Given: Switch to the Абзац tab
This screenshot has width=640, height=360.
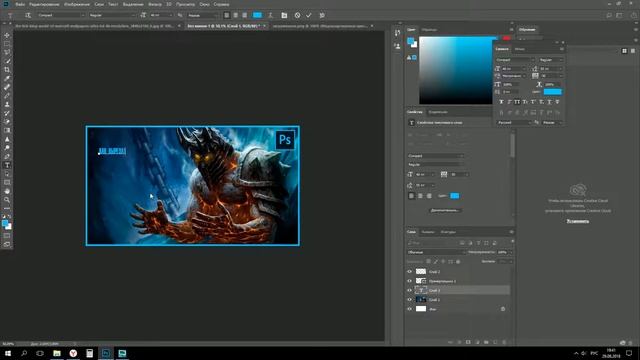Looking at the screenshot, I should click(520, 49).
